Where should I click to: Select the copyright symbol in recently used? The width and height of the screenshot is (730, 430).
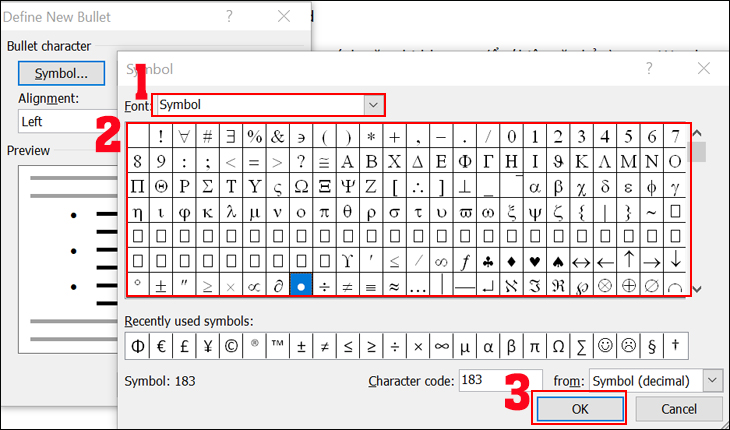(x=231, y=346)
